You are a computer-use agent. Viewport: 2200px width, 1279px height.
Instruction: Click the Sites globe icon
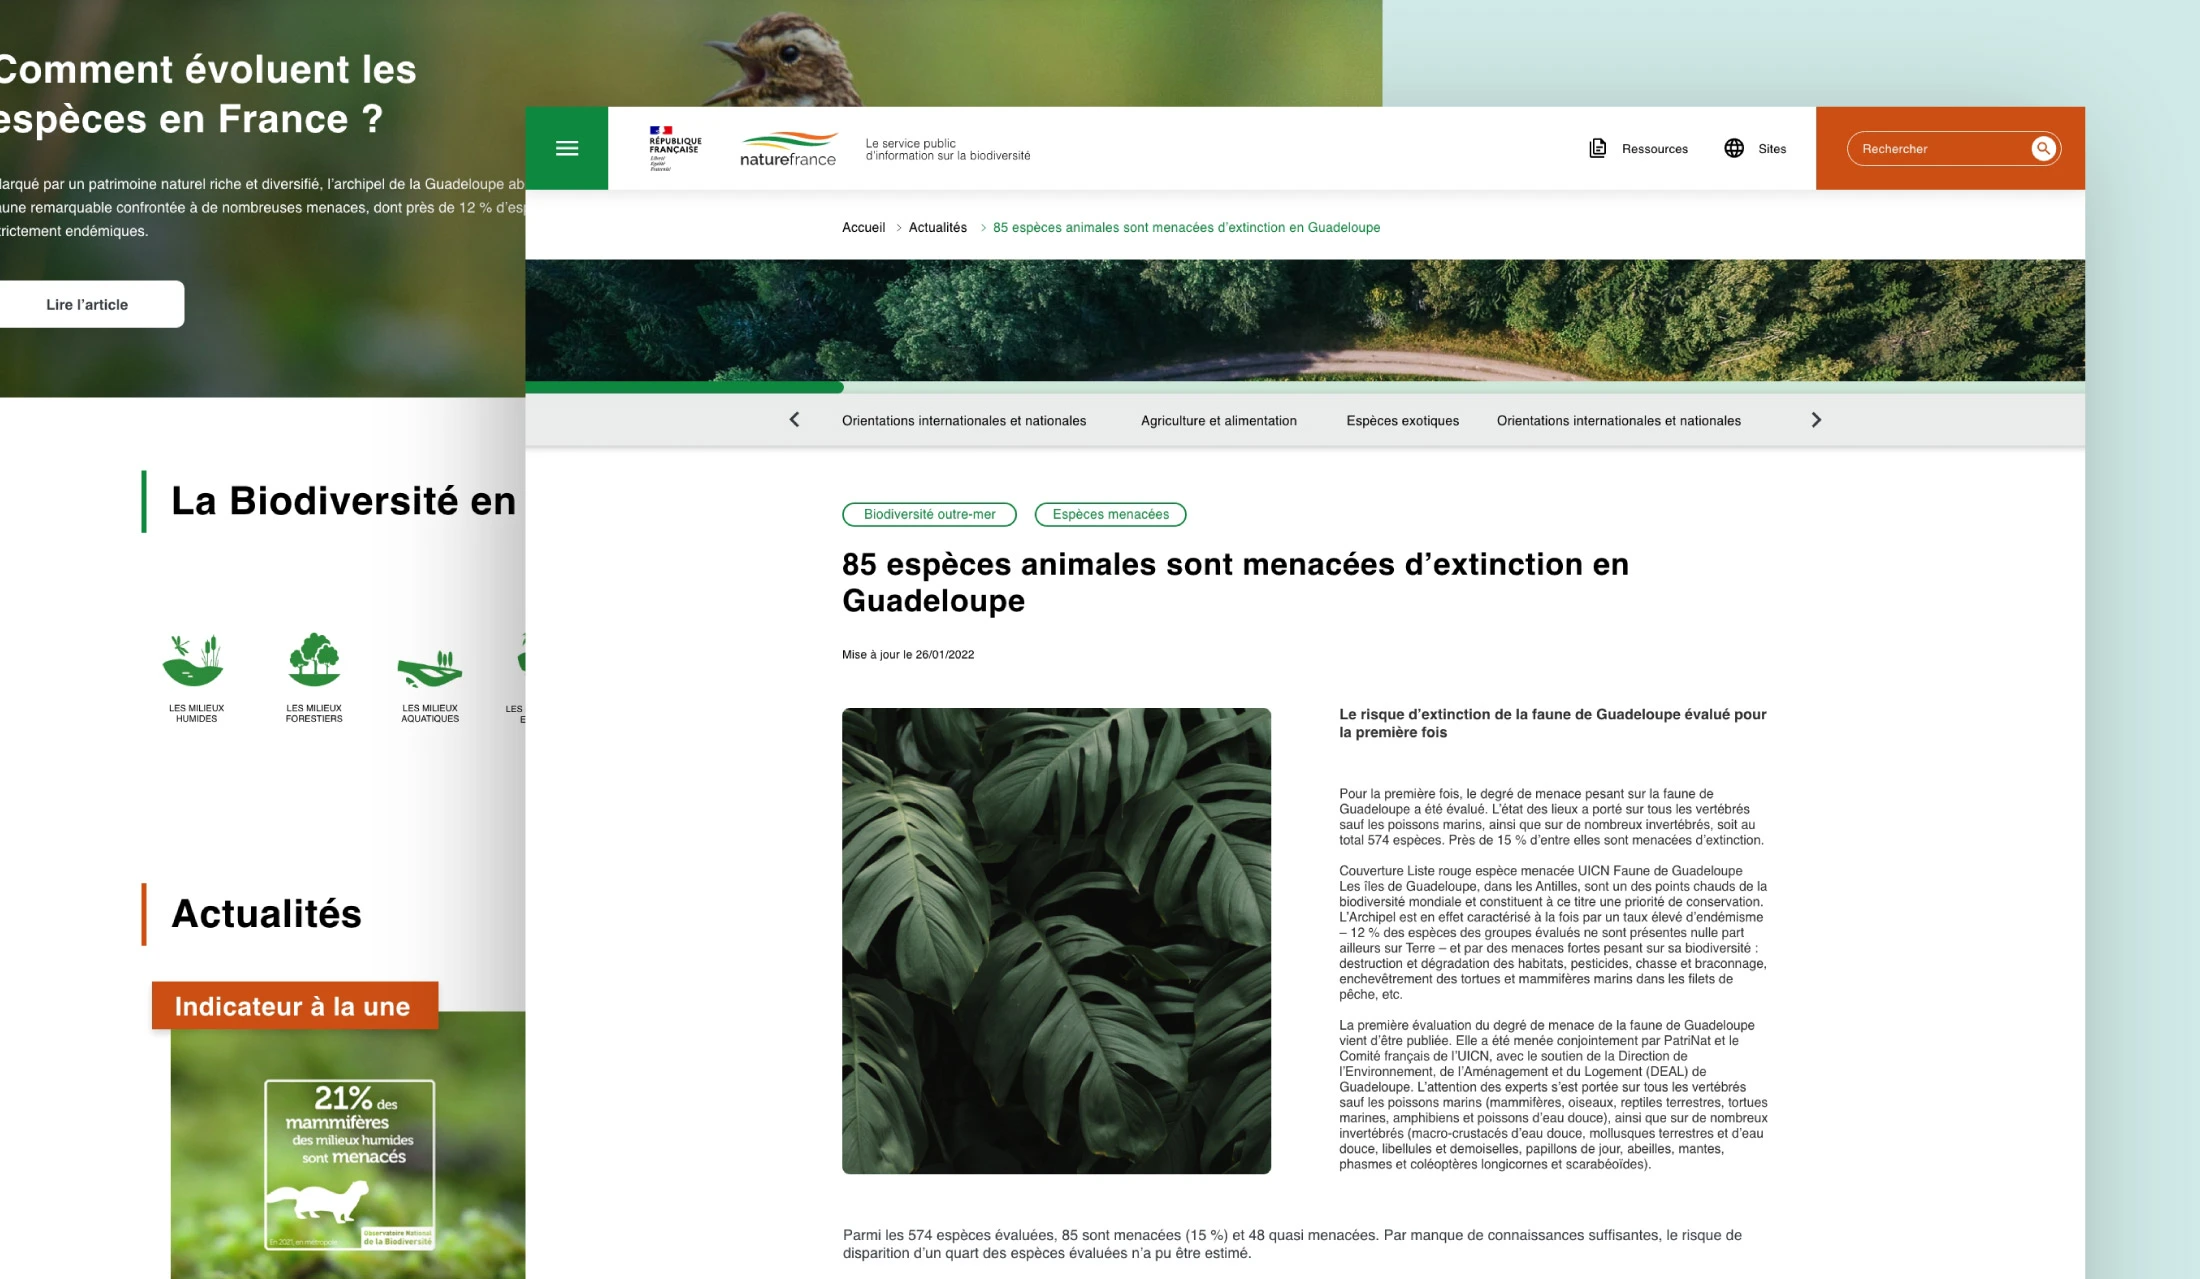[1733, 148]
